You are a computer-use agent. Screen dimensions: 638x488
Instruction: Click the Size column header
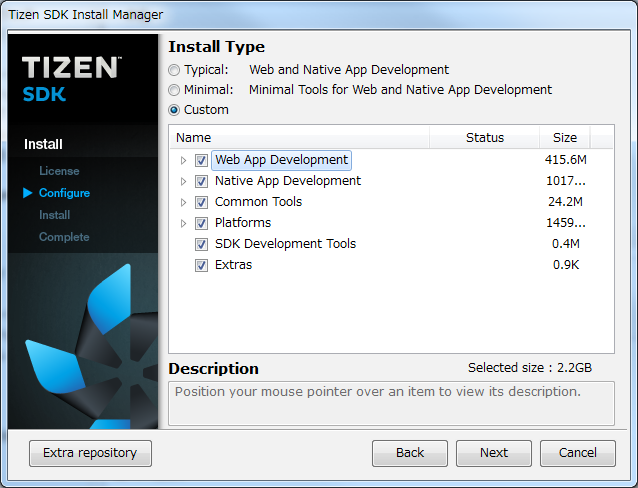(565, 138)
